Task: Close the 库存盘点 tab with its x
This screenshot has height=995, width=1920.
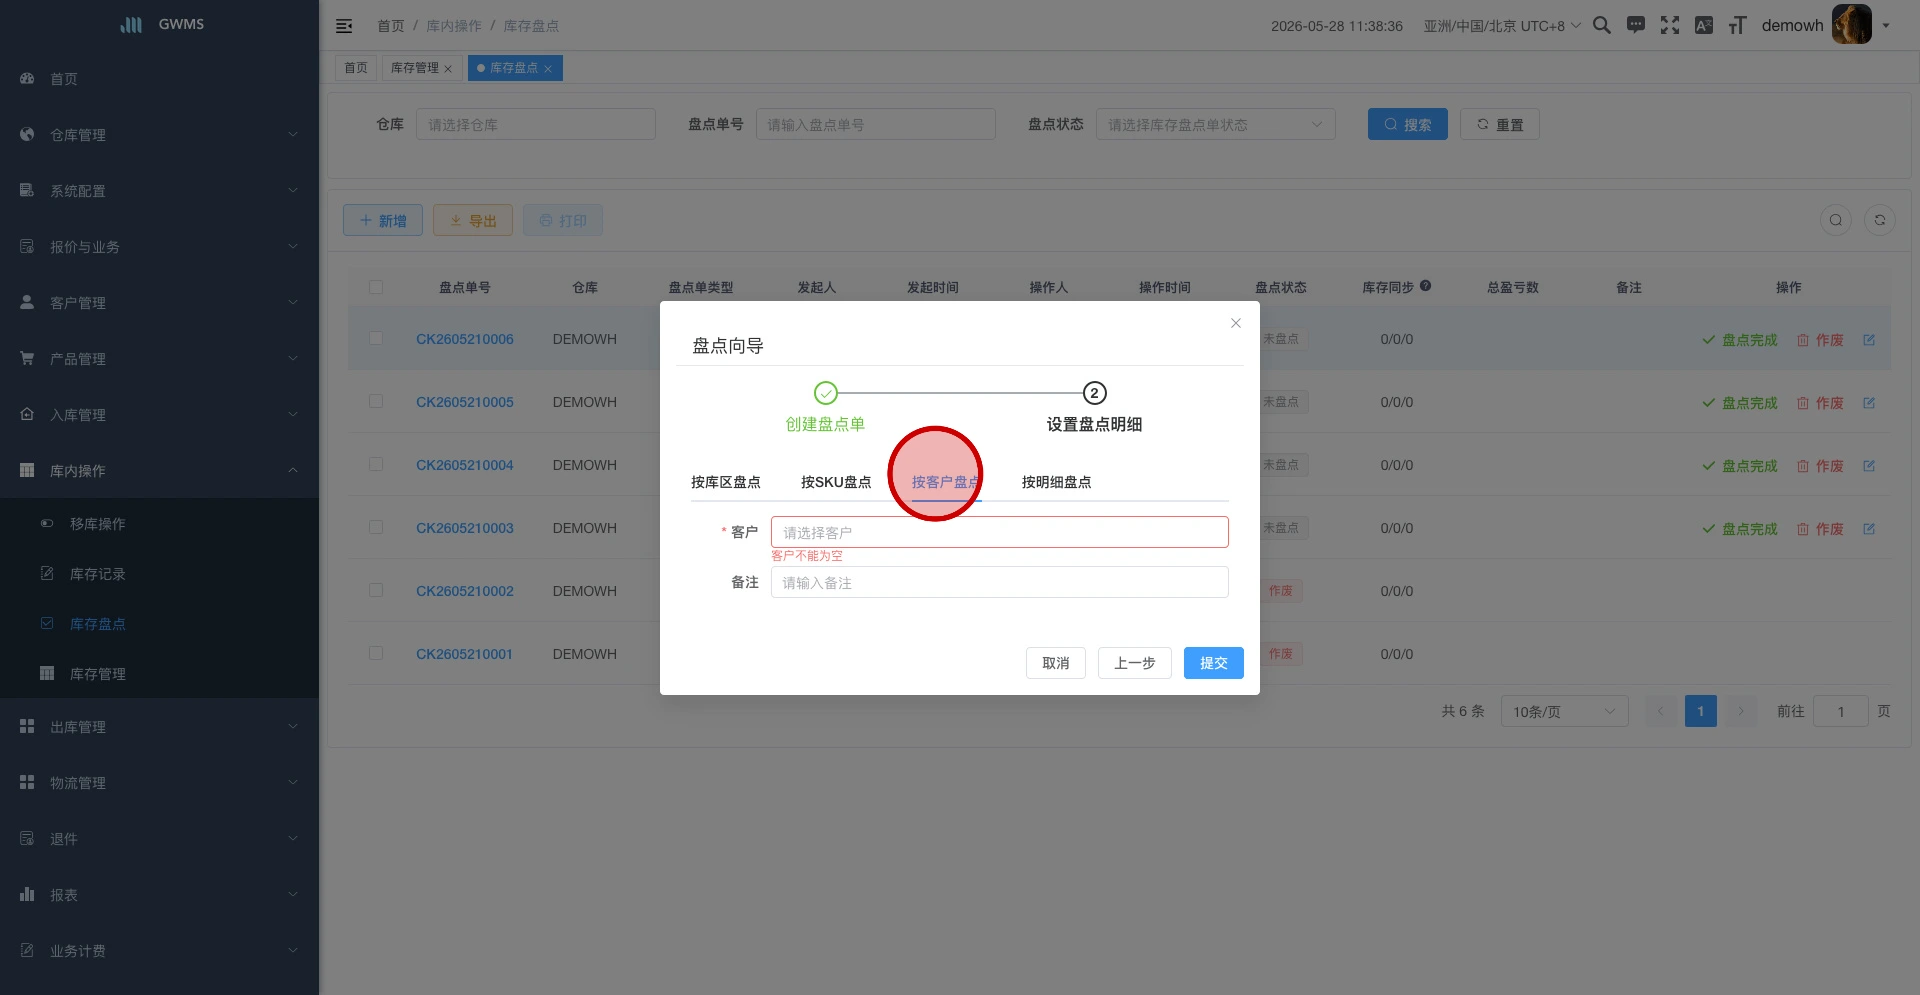Action: click(548, 69)
